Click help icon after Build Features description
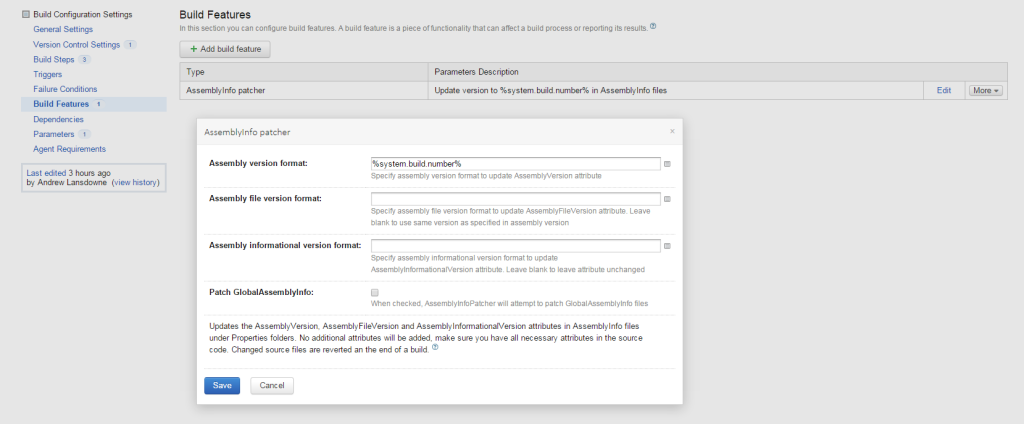This screenshot has width=1024, height=424. point(653,26)
